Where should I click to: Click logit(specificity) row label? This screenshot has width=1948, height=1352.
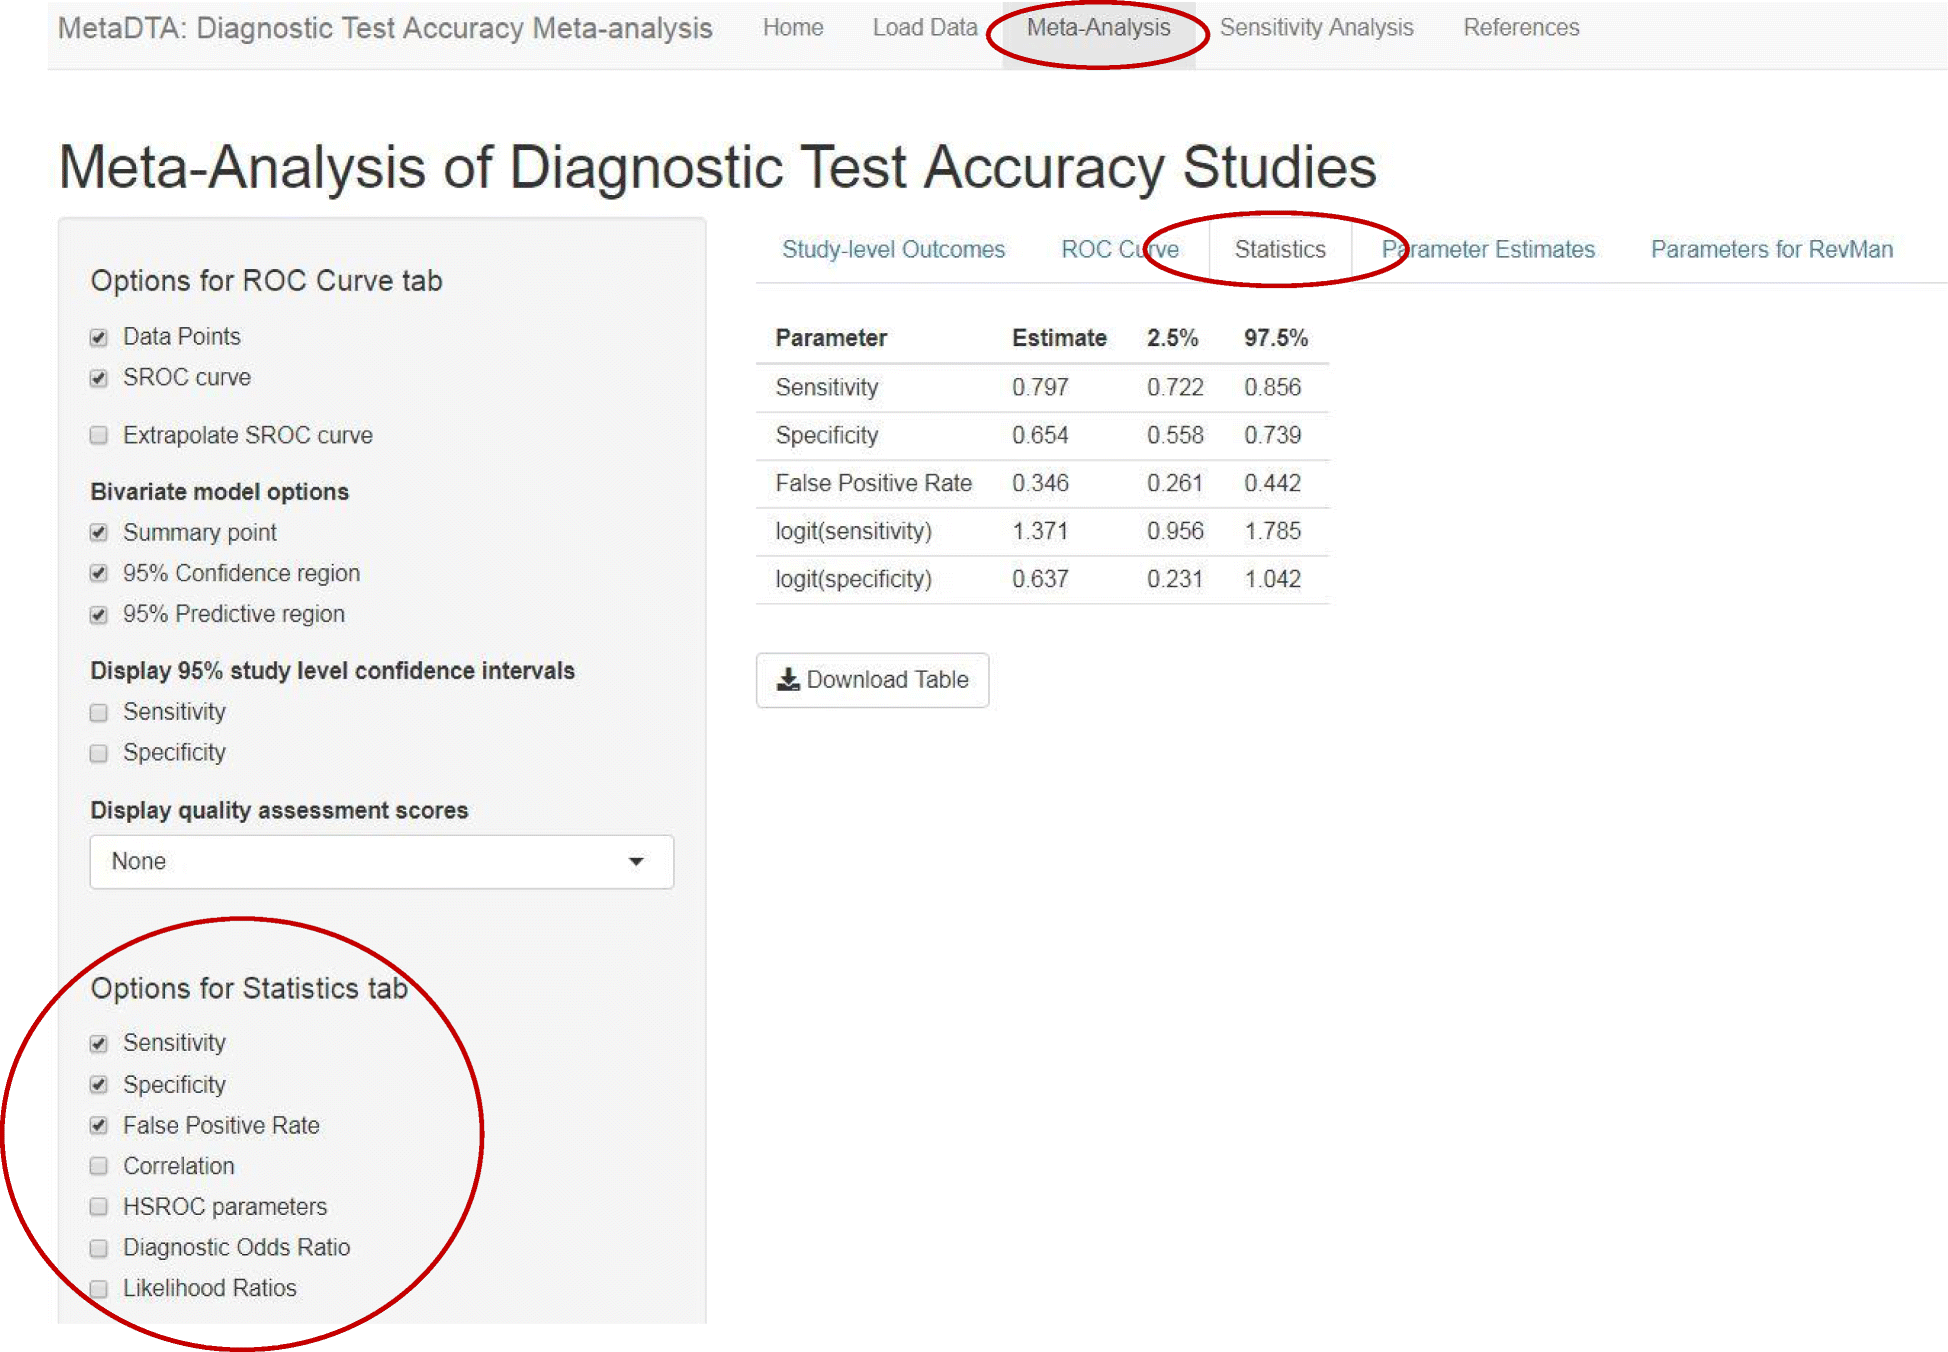[853, 579]
